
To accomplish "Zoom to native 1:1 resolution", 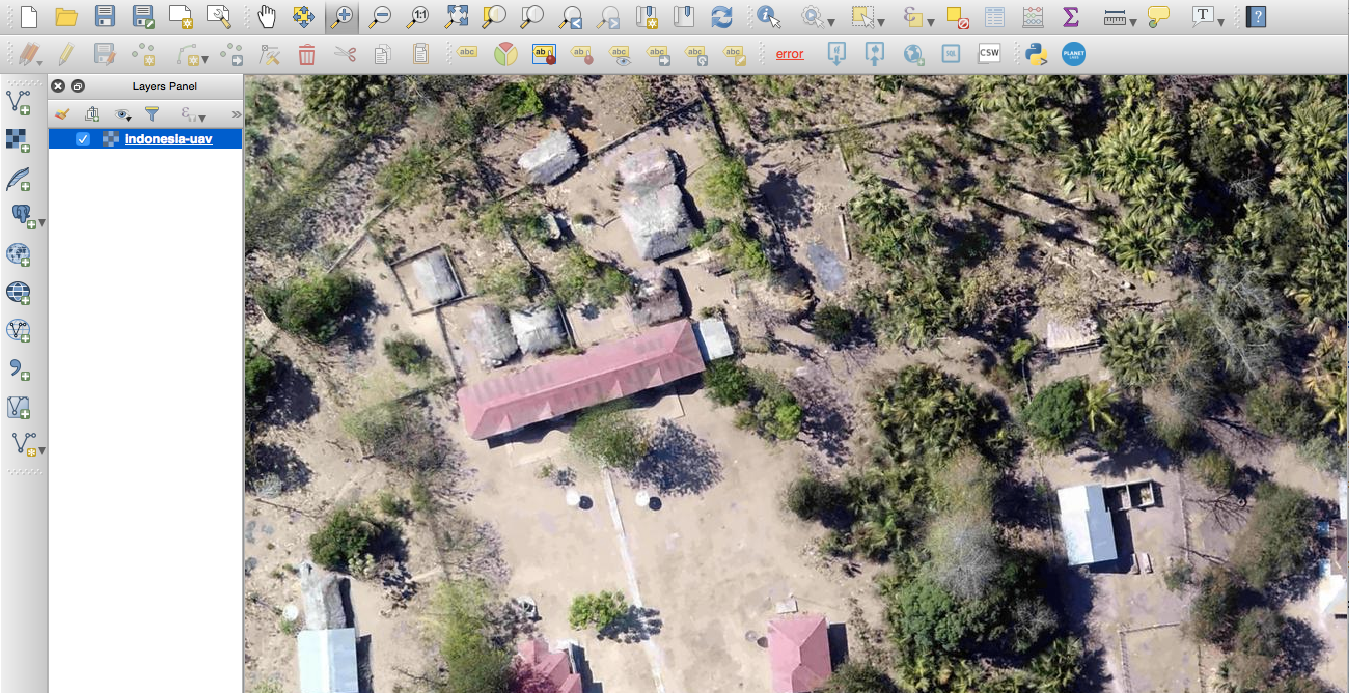I will (418, 17).
